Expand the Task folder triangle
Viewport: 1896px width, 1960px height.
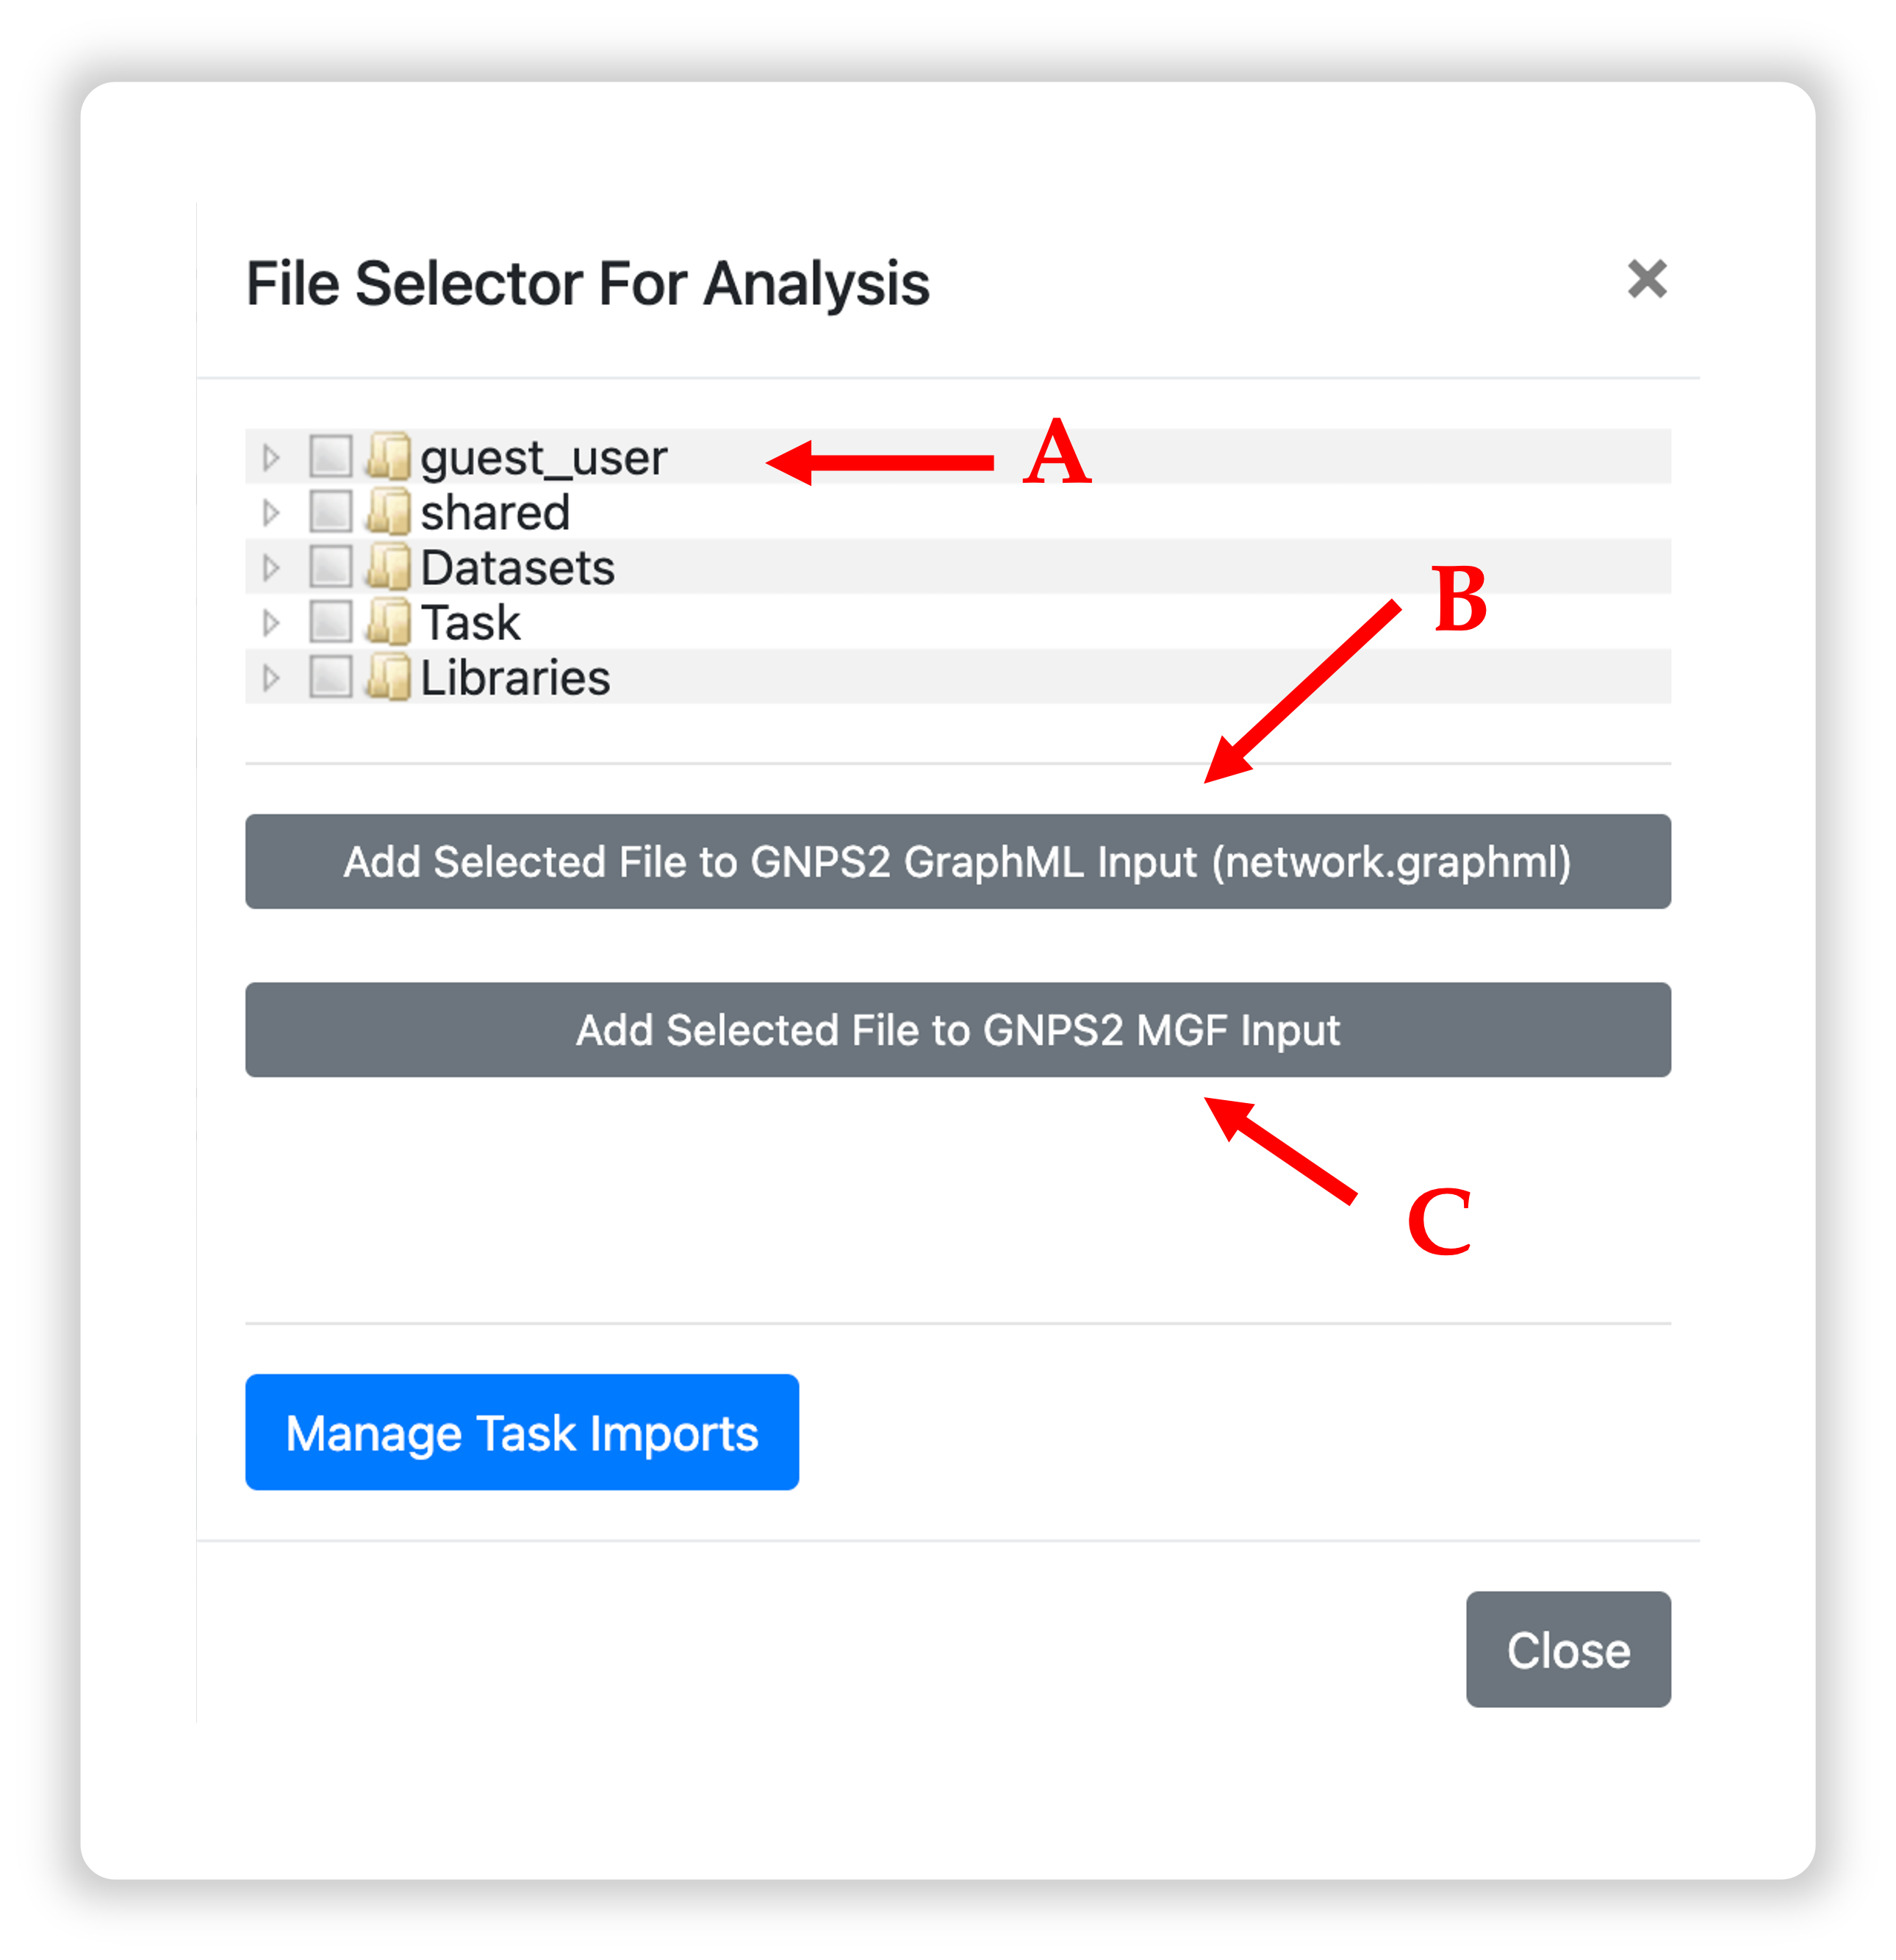(x=270, y=622)
